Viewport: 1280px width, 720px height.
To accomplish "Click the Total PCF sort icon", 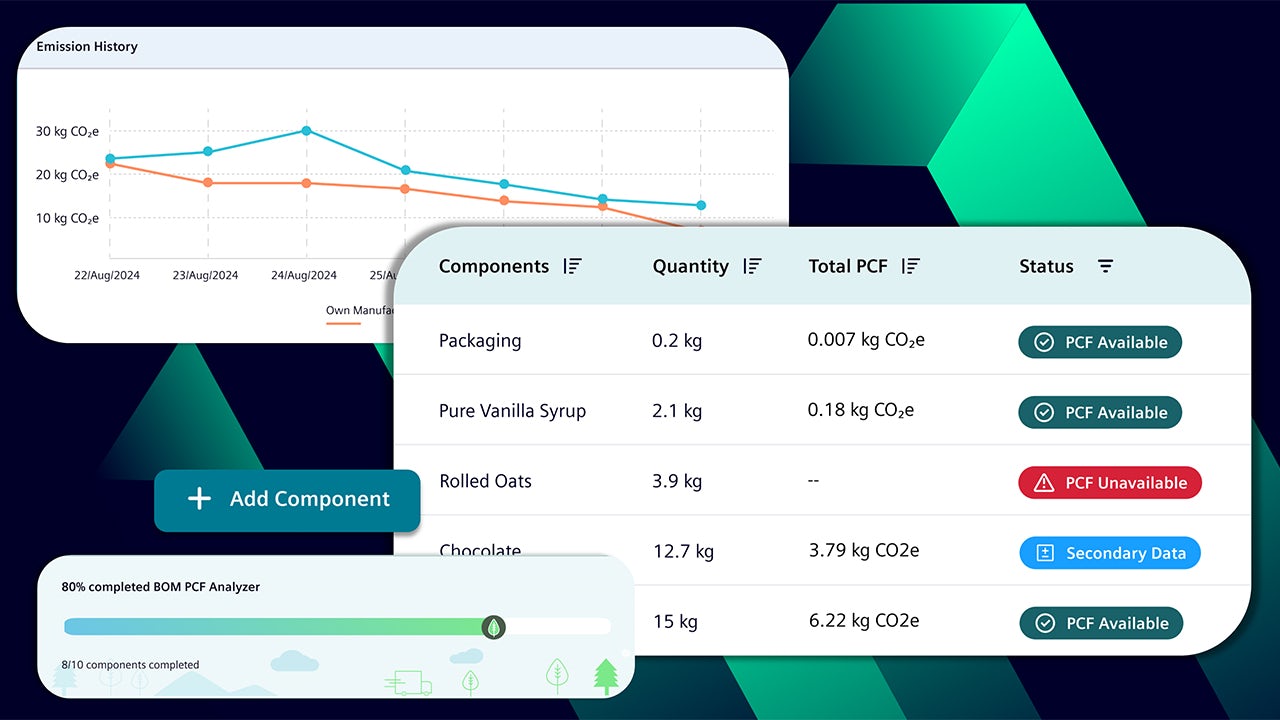I will (x=910, y=266).
